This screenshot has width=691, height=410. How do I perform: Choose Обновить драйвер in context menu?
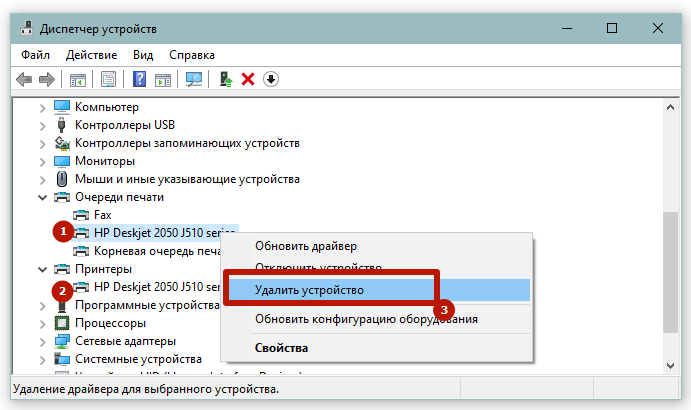point(377,246)
